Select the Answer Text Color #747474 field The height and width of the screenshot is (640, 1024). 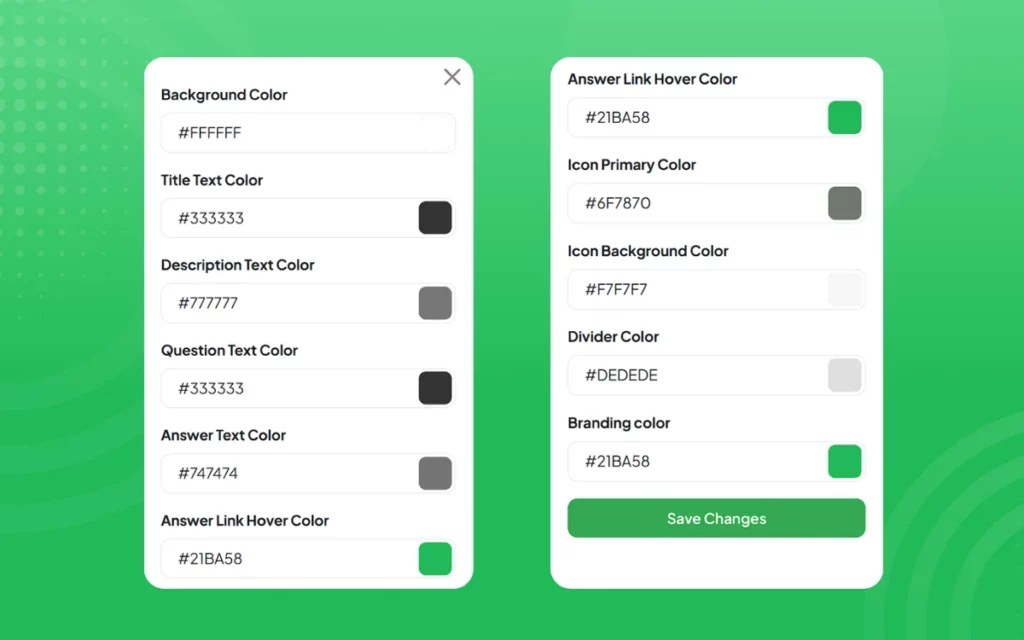pos(285,473)
